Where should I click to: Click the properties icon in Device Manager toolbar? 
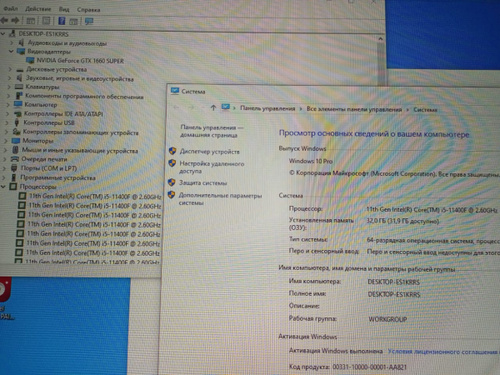(46, 21)
